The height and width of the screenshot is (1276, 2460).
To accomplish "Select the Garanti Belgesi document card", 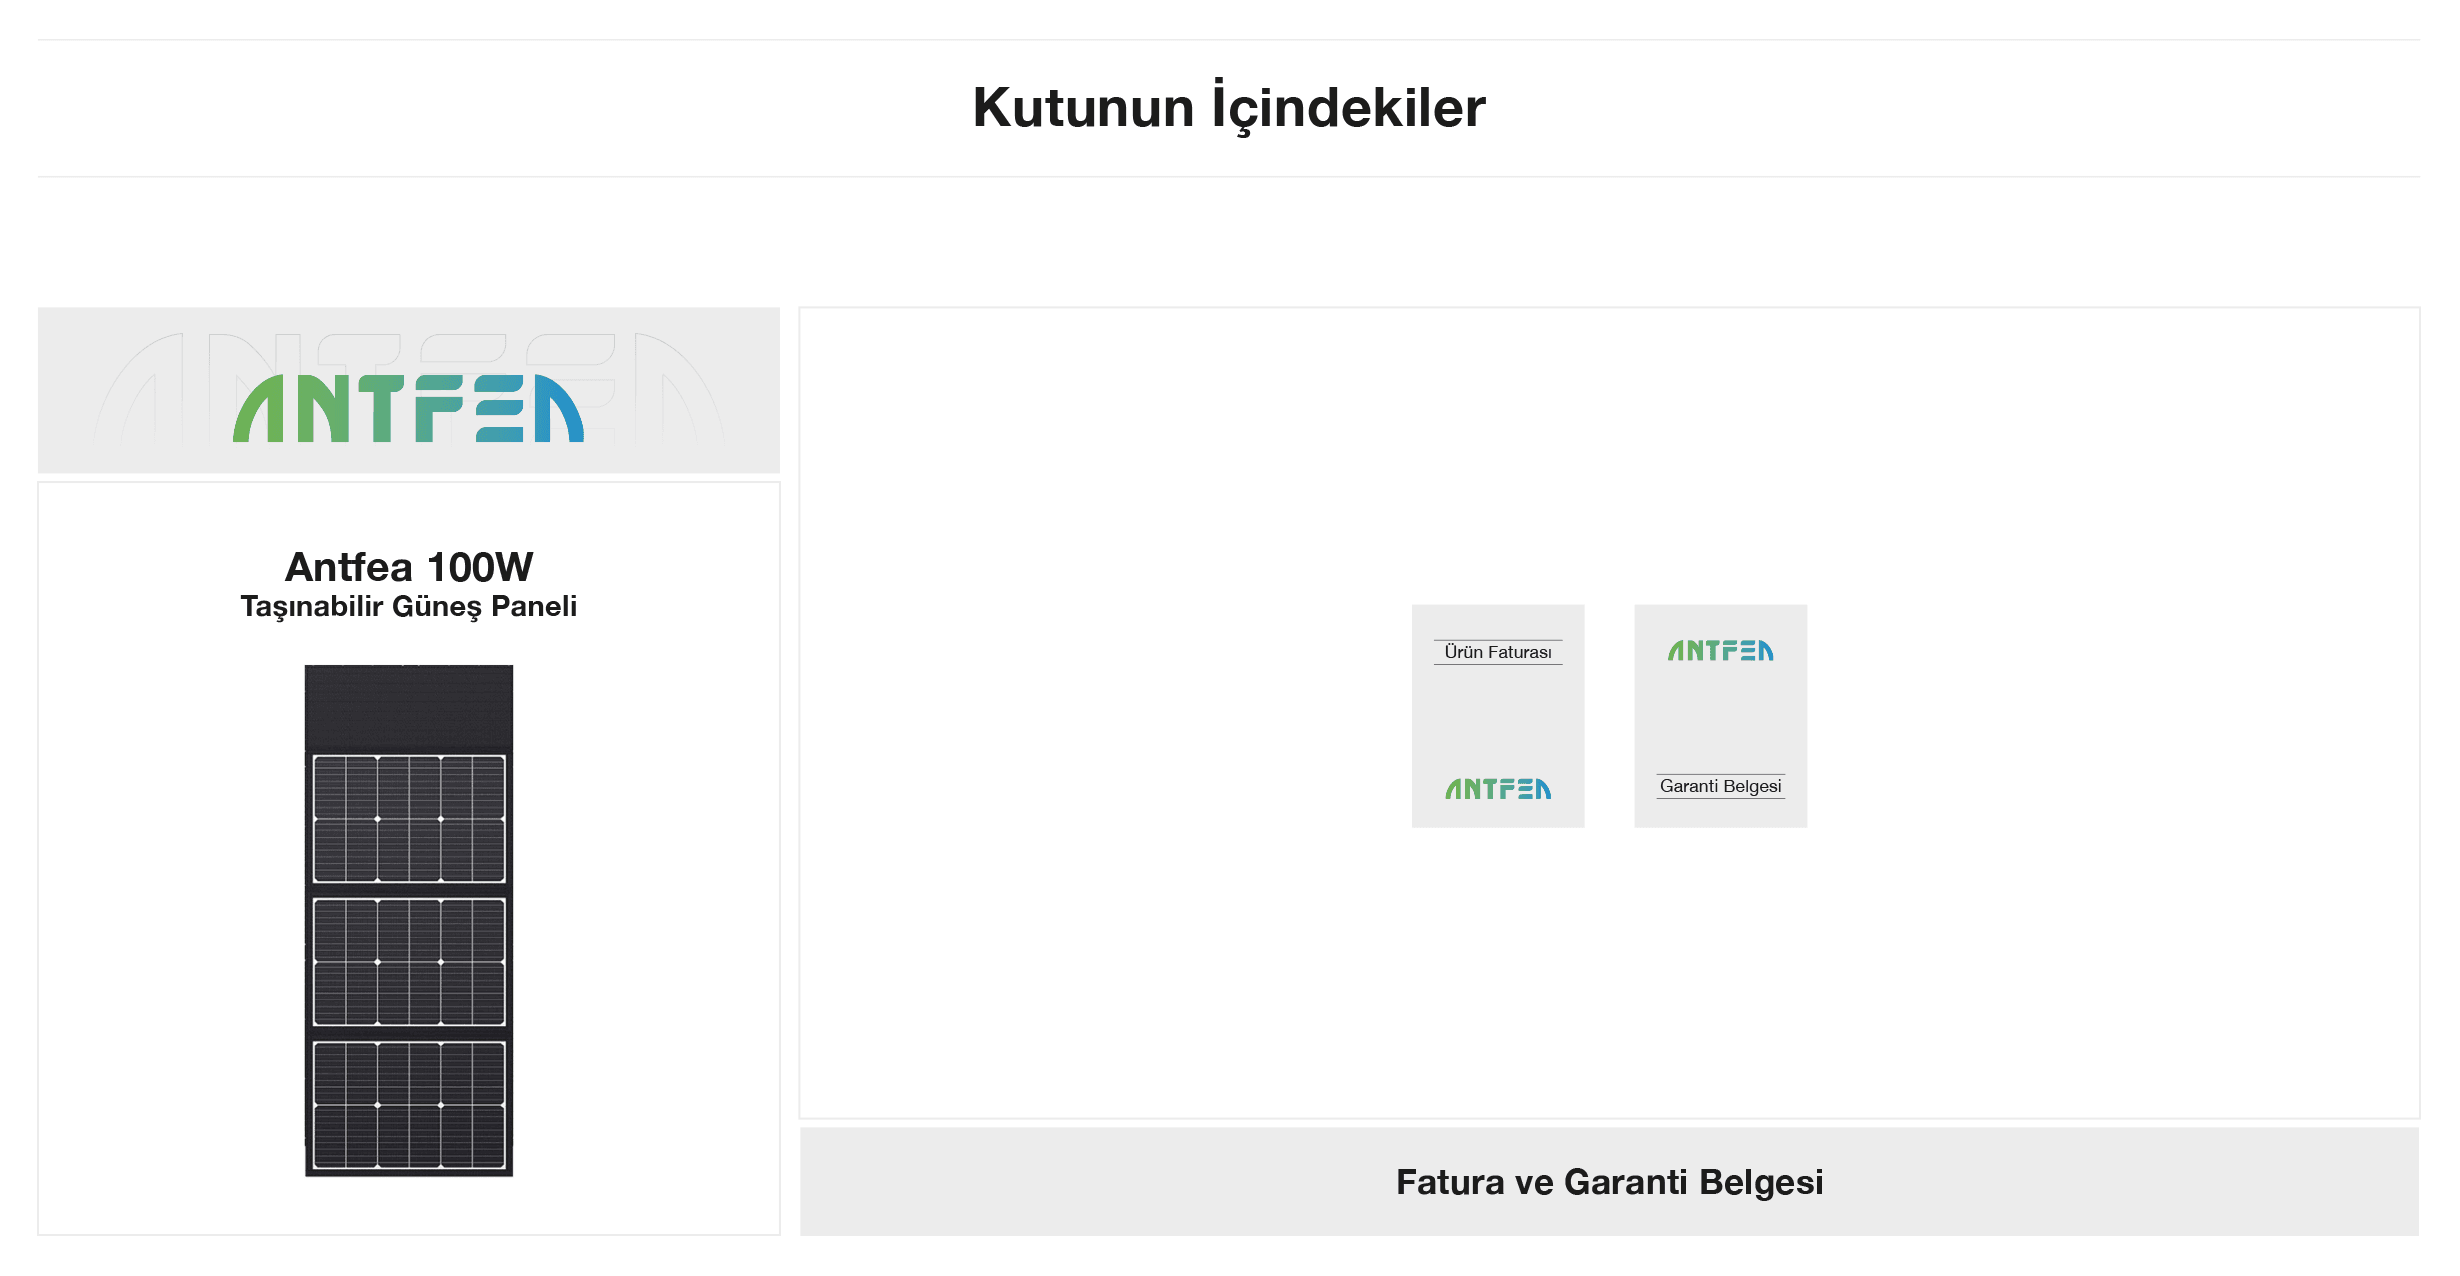I will point(1721,716).
